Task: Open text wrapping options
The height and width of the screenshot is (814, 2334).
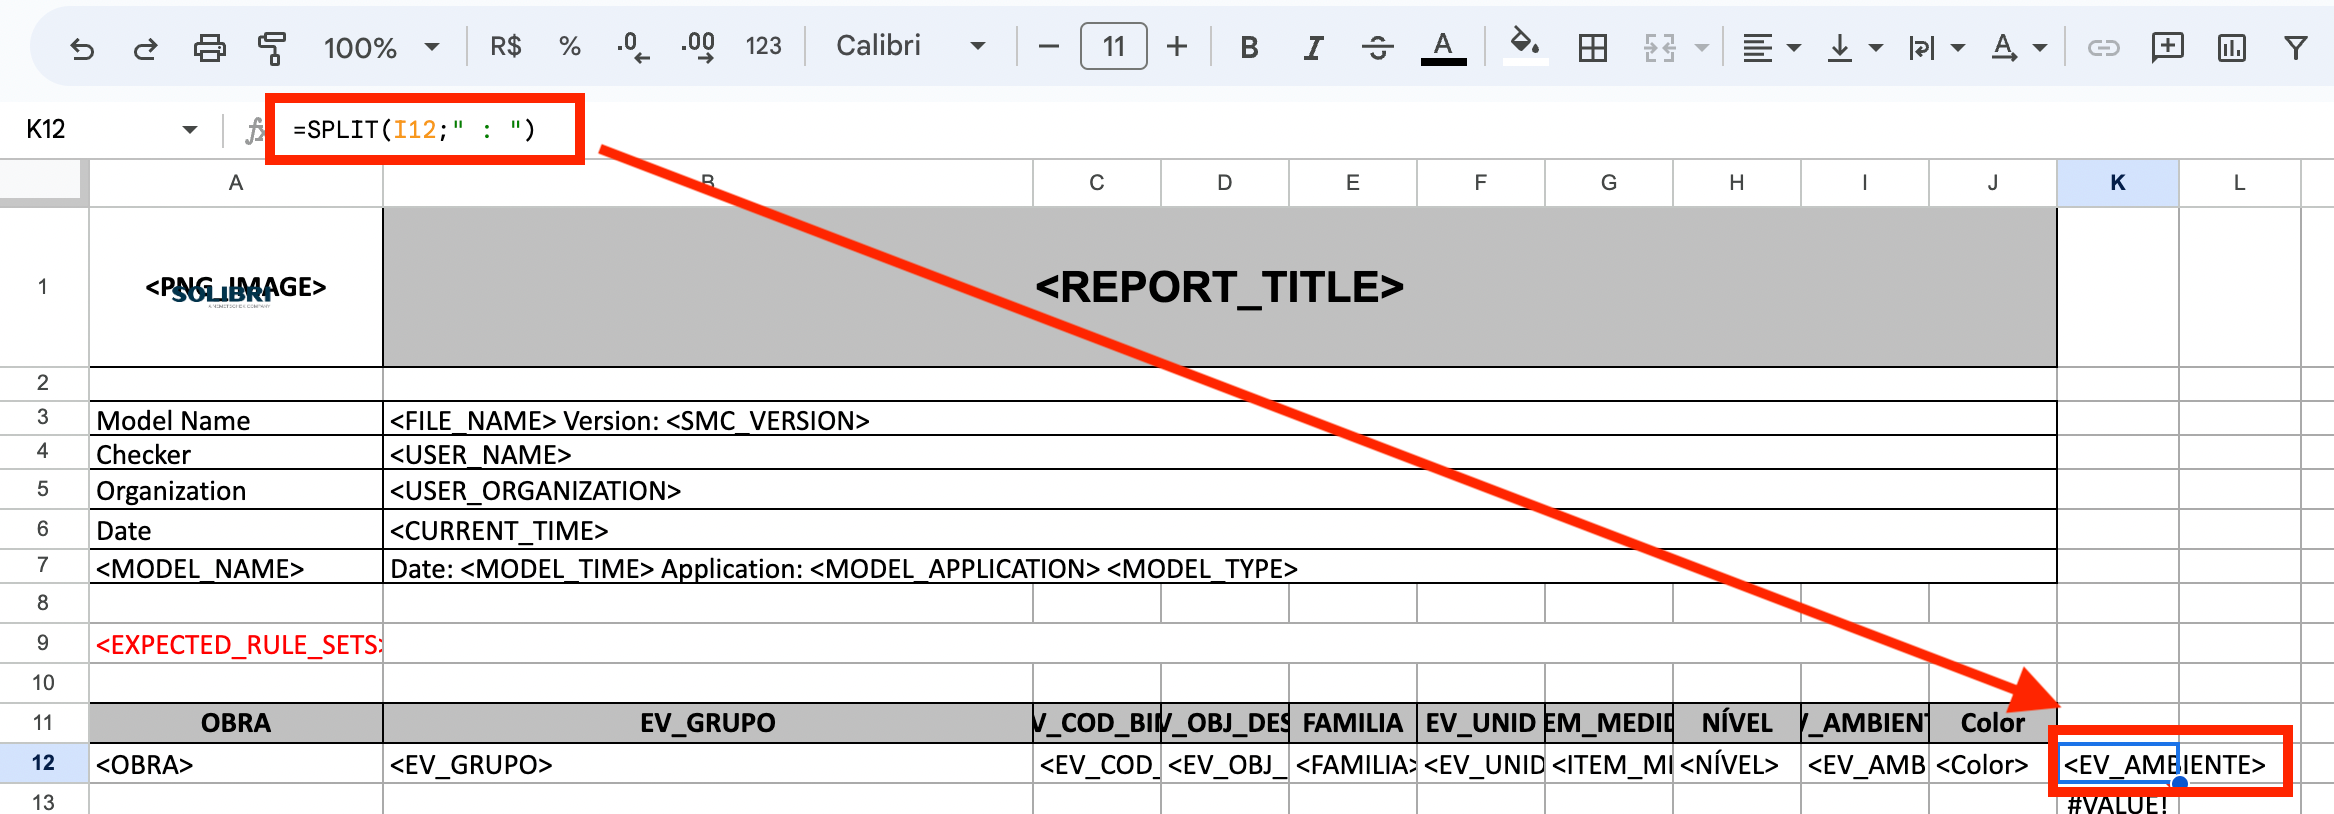Action: 1936,47
